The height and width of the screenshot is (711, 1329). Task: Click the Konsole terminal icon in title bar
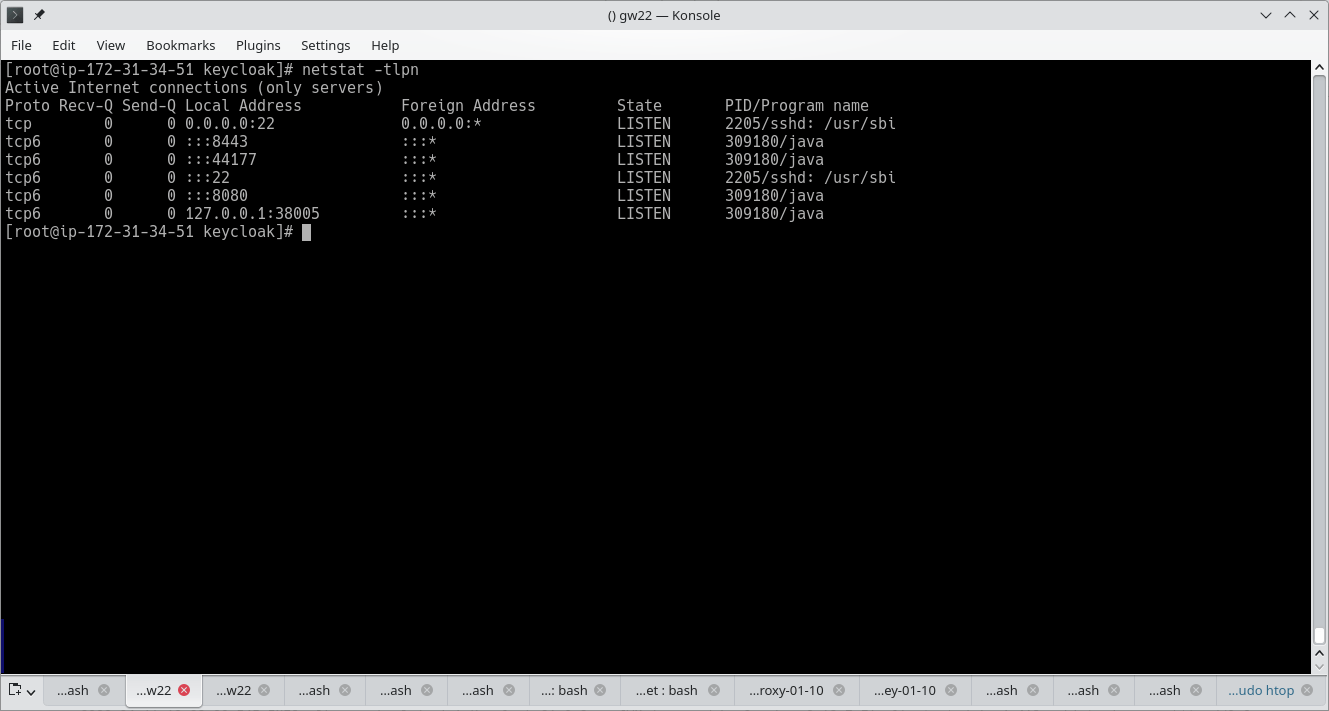(x=14, y=15)
